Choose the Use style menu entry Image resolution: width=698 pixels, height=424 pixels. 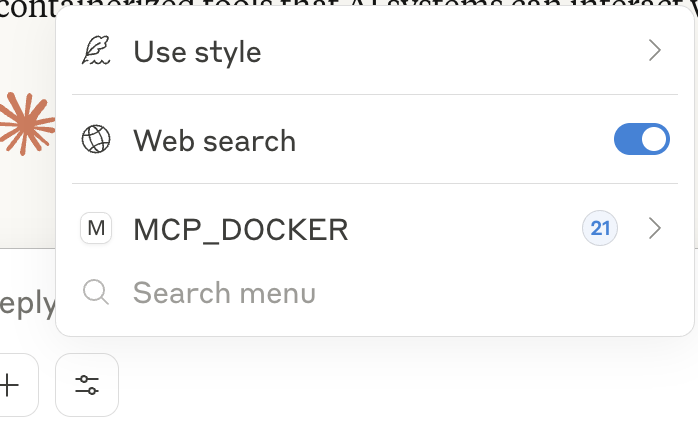coord(375,50)
